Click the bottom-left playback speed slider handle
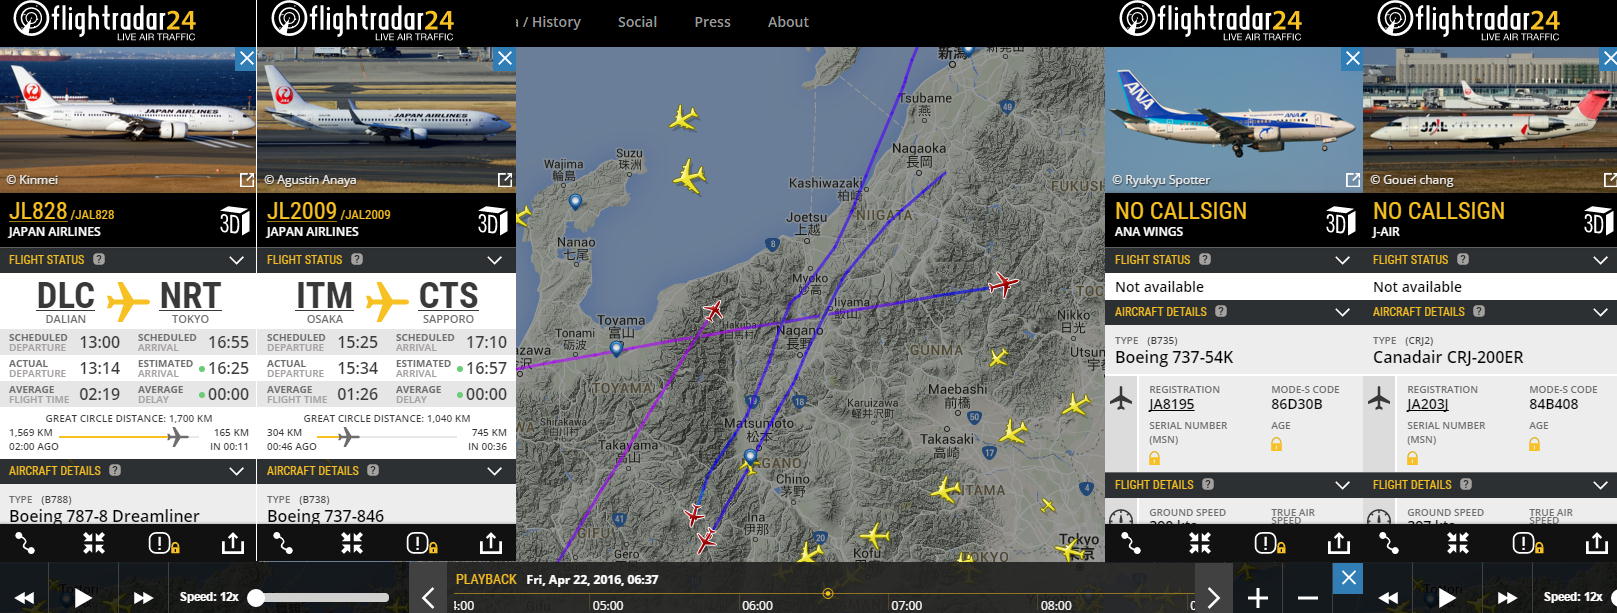 pos(257,598)
